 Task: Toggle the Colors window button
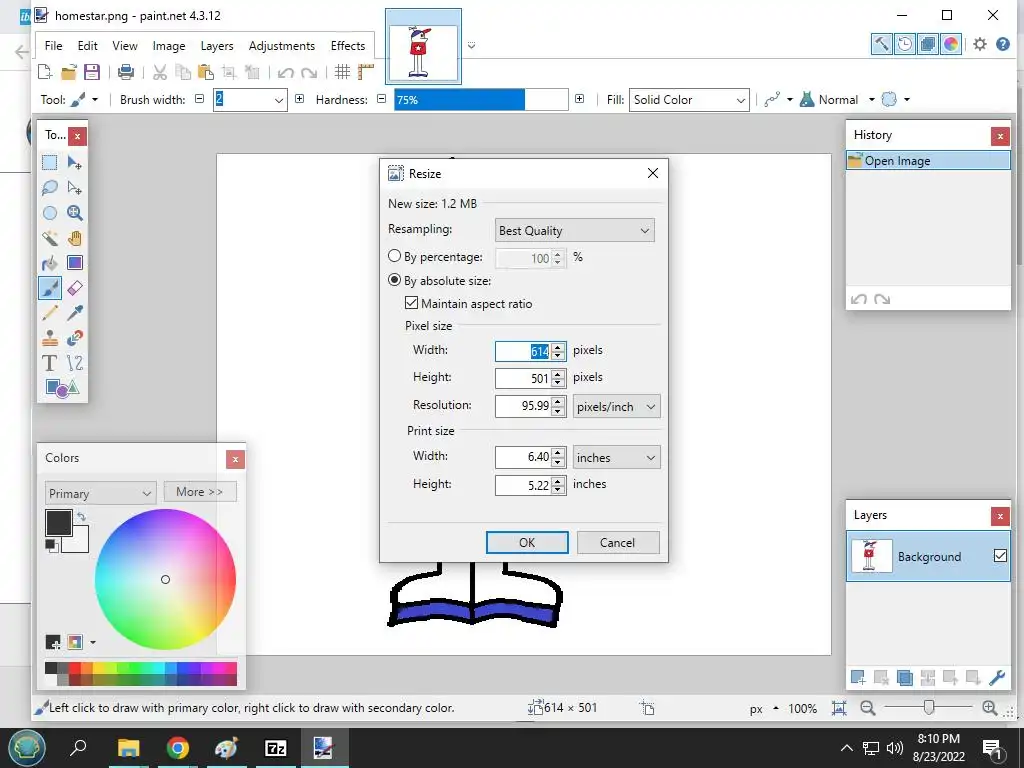pos(951,44)
